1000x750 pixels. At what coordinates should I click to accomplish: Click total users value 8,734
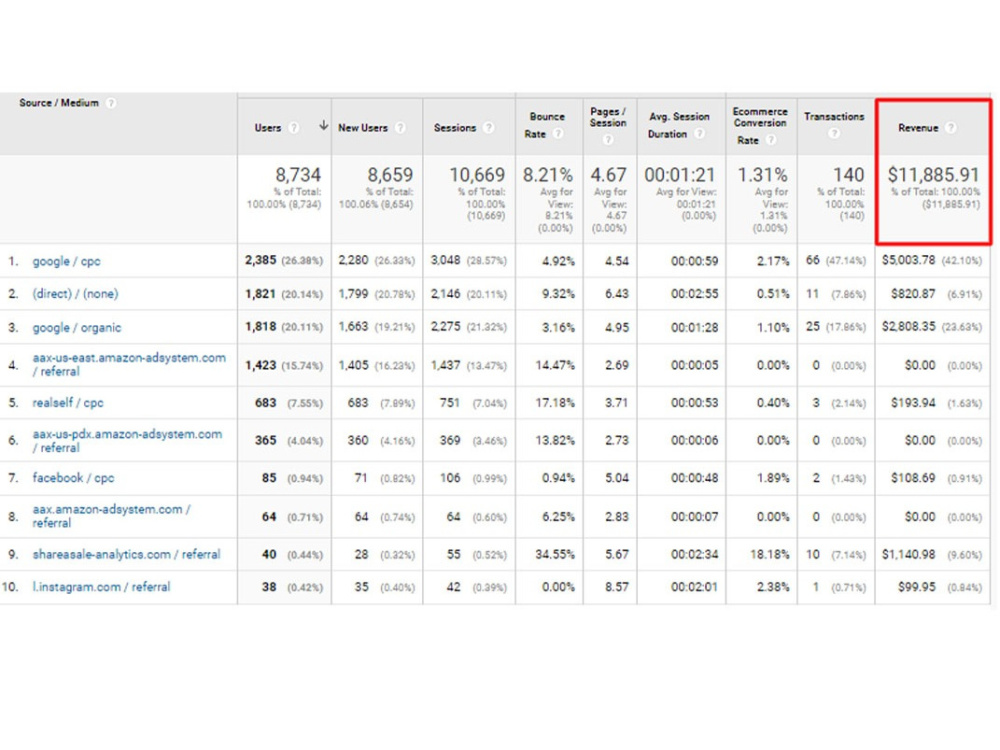click(x=298, y=174)
